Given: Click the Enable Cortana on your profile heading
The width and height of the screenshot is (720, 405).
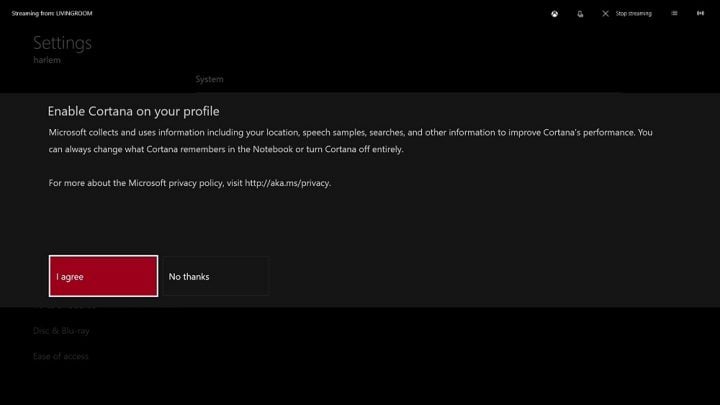Looking at the screenshot, I should tap(133, 111).
